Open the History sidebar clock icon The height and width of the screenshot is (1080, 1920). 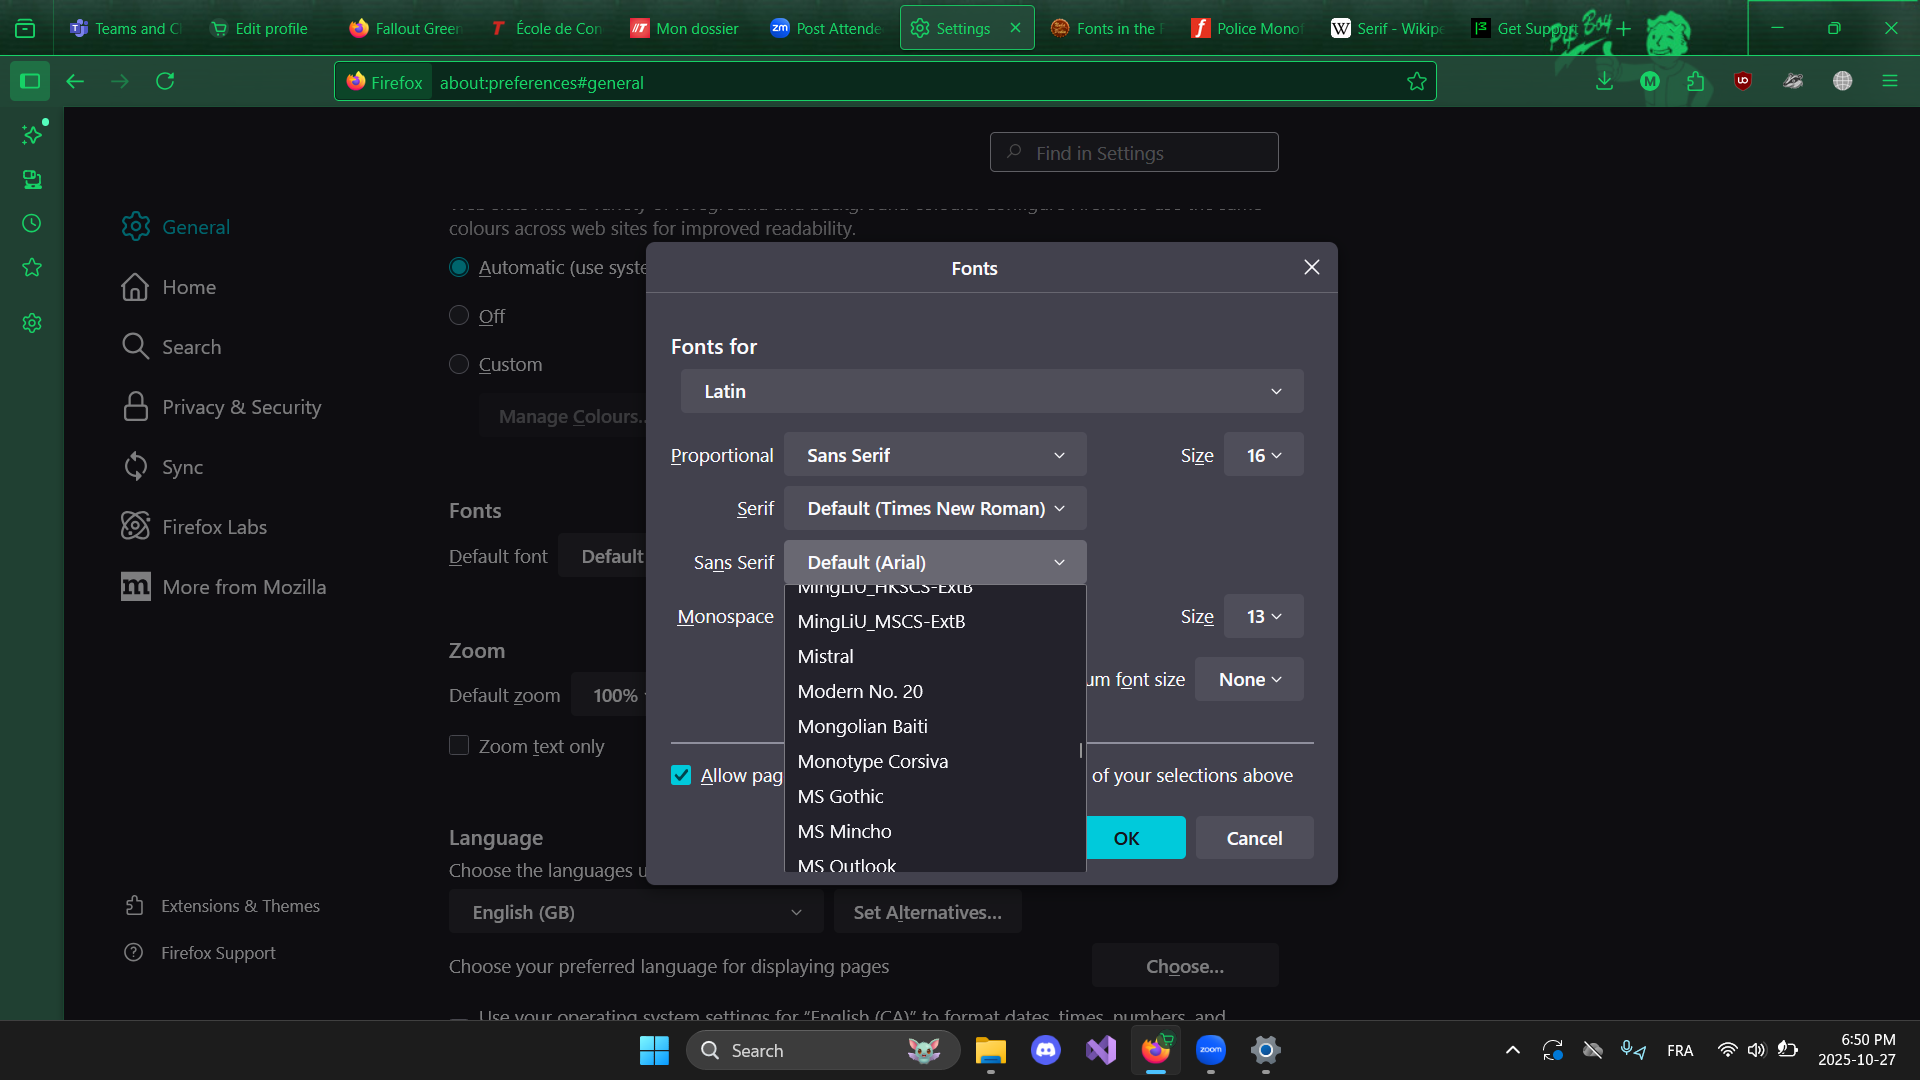tap(32, 223)
